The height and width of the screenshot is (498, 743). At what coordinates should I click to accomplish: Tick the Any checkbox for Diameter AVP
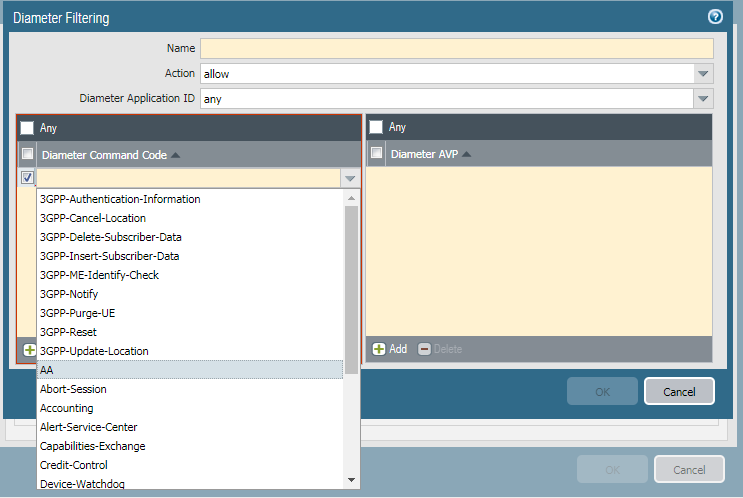pos(376,128)
